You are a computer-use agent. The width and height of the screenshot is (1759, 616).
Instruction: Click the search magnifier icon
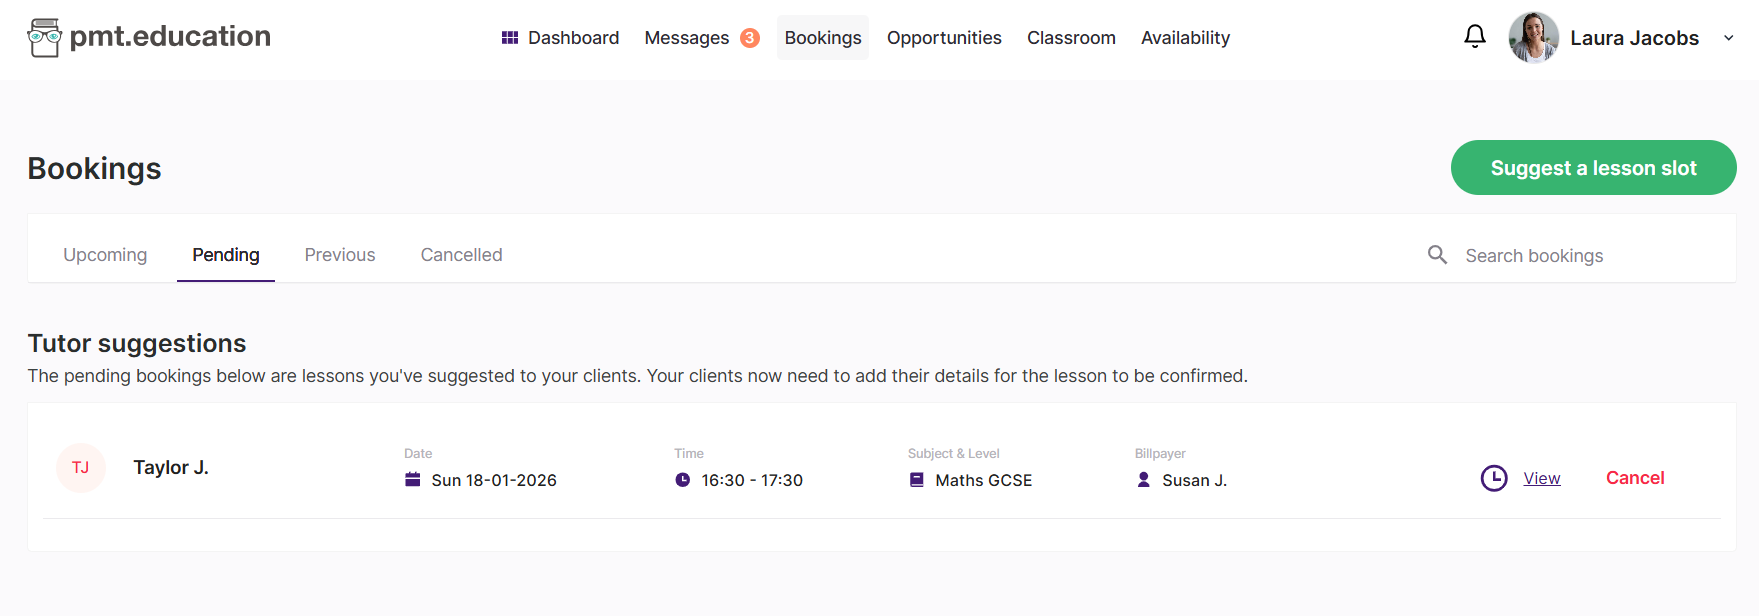click(x=1437, y=255)
